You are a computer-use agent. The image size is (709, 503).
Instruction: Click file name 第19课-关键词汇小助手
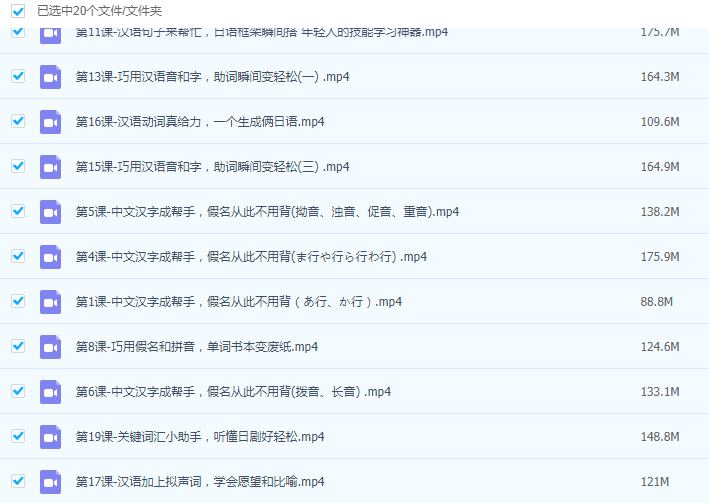coord(200,437)
